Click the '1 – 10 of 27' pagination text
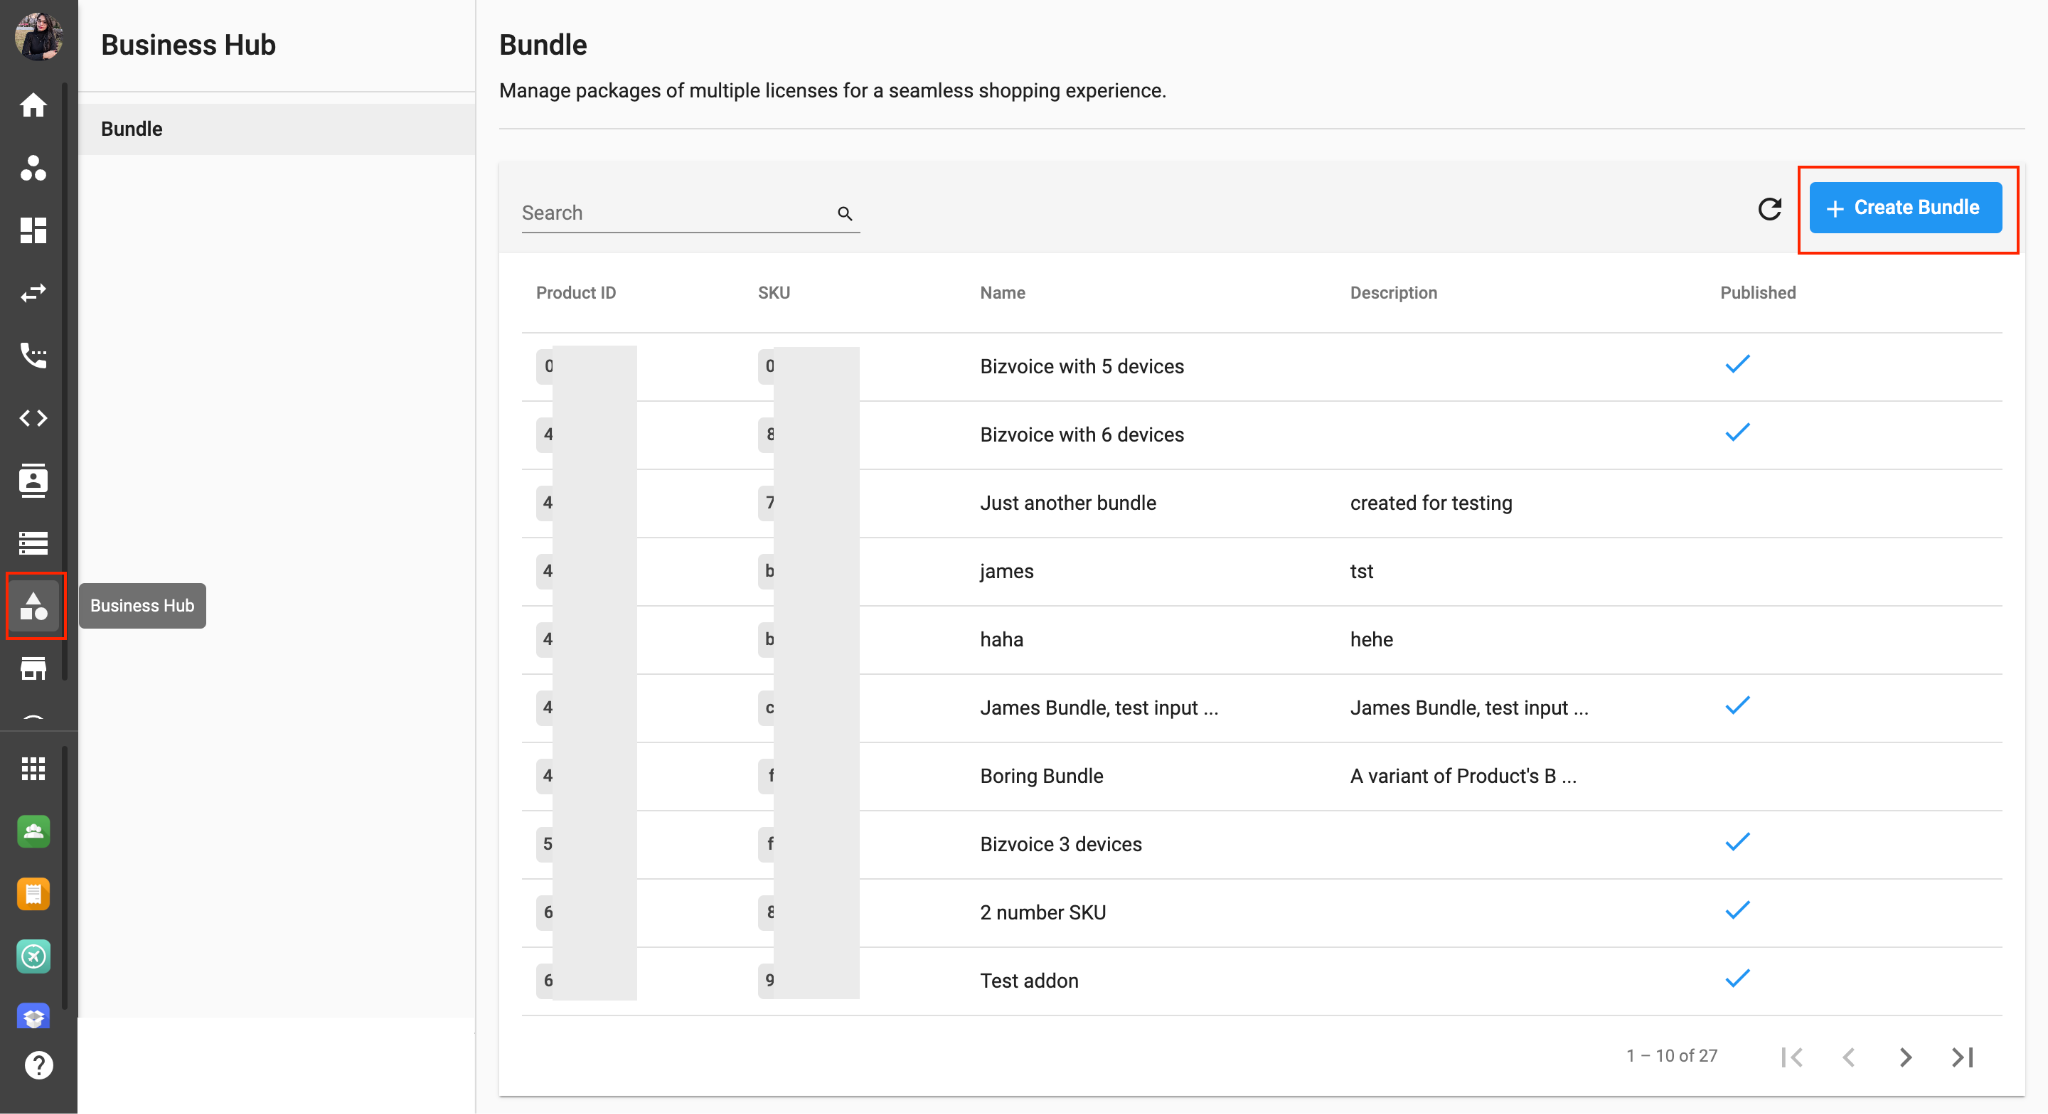The width and height of the screenshot is (2048, 1114). (1671, 1056)
